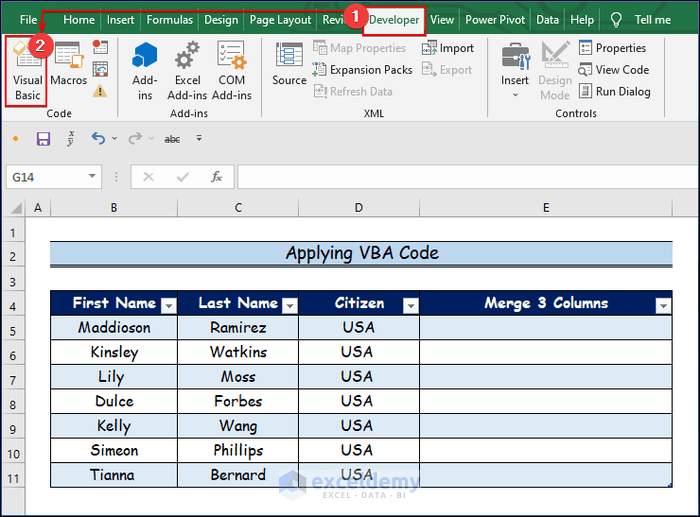The height and width of the screenshot is (517, 700).
Task: Switch to the Formulas tab
Action: click(170, 20)
